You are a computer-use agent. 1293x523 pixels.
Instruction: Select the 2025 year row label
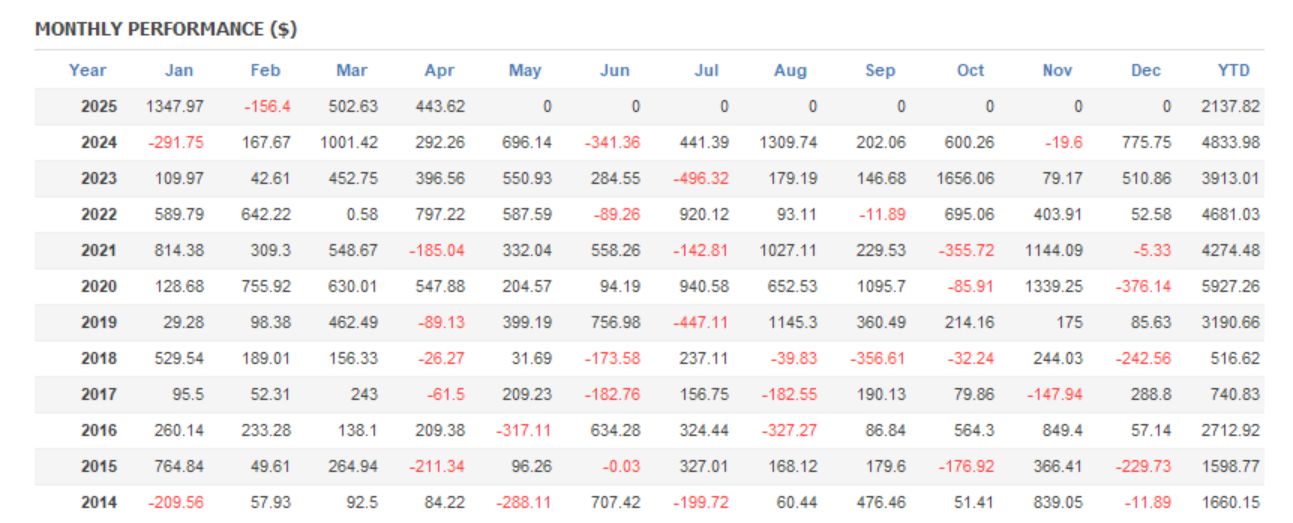coord(99,106)
